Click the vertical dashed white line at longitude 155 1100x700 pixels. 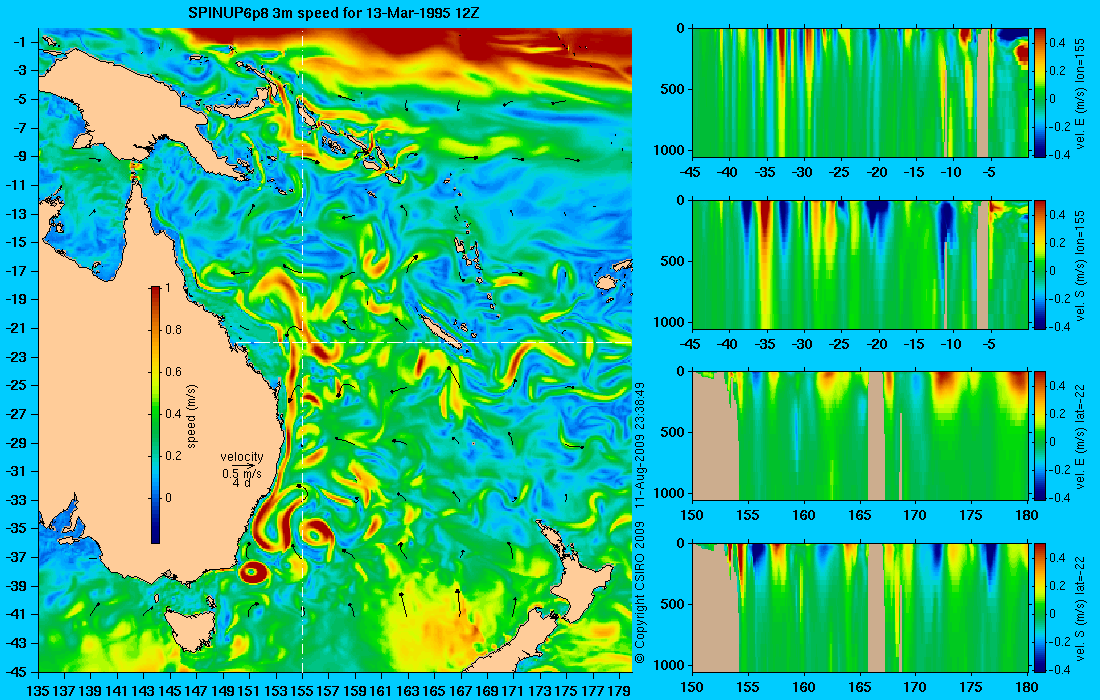click(x=302, y=350)
